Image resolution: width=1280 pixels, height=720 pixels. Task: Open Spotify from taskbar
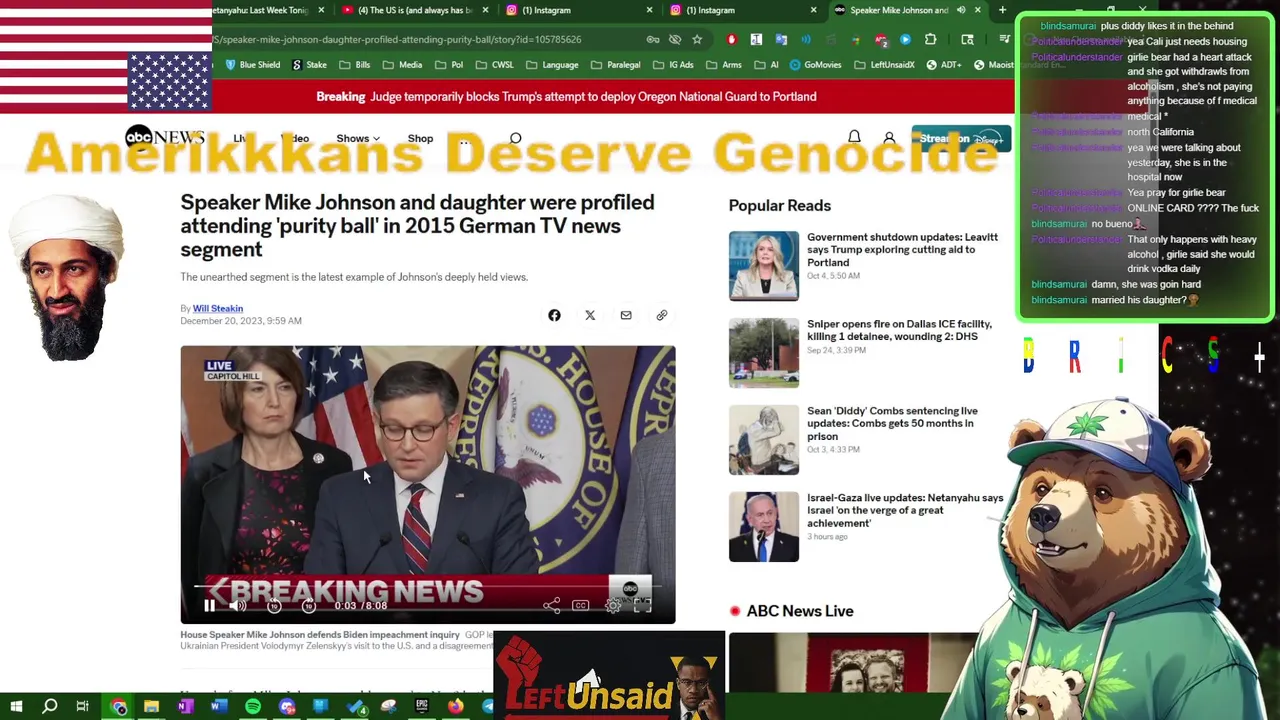click(x=253, y=707)
